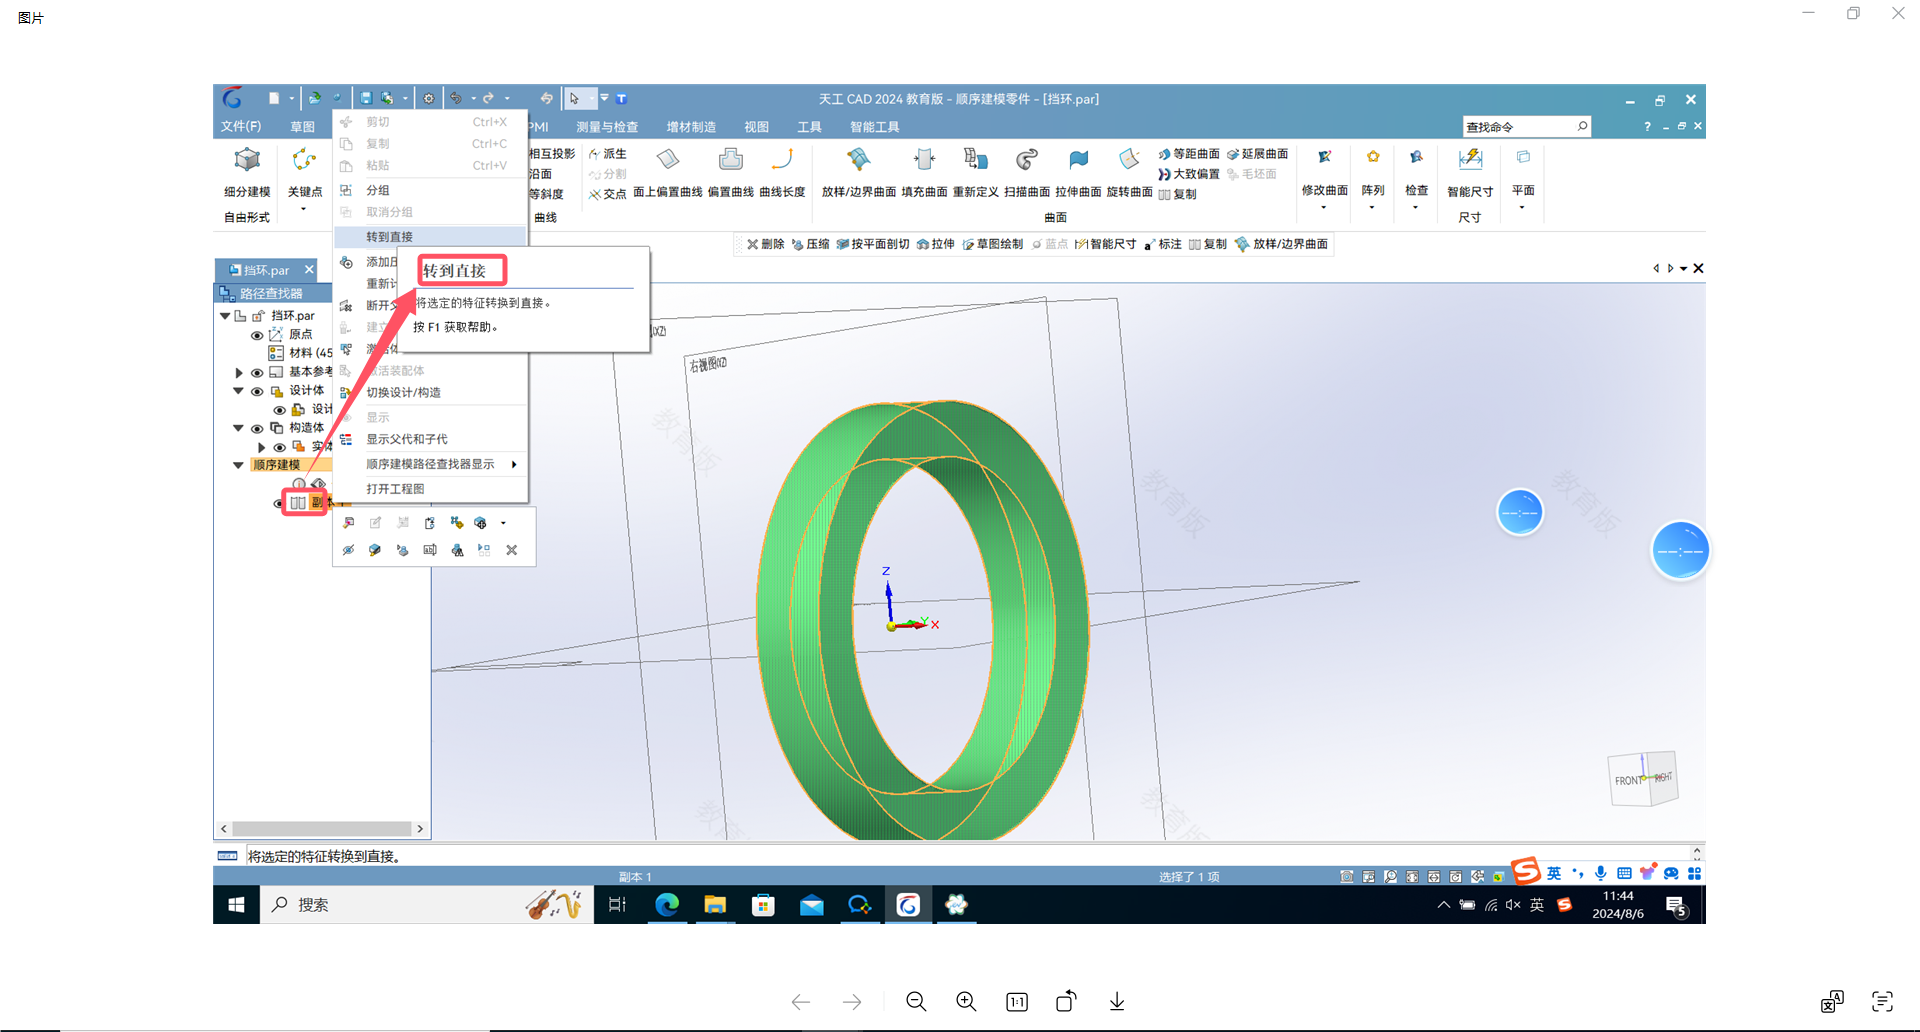1920x1032 pixels.
Task: Select the 旋转曲面 tool icon
Action: point(1129,160)
